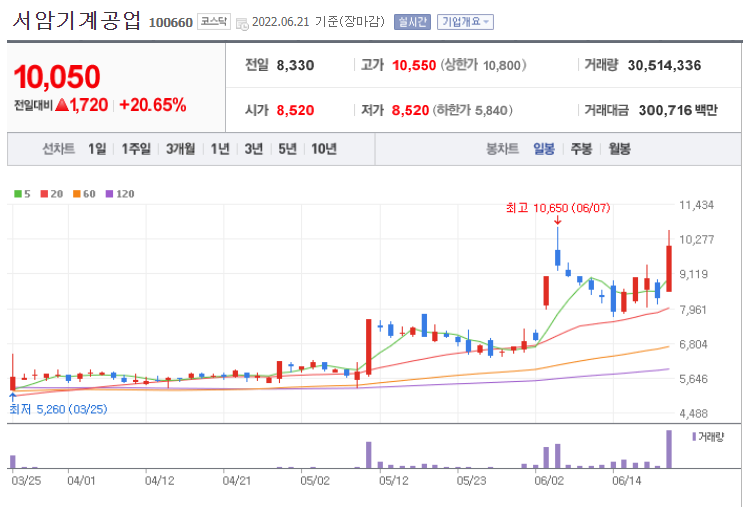Select the 1년 line chart tab

[x=220, y=149]
